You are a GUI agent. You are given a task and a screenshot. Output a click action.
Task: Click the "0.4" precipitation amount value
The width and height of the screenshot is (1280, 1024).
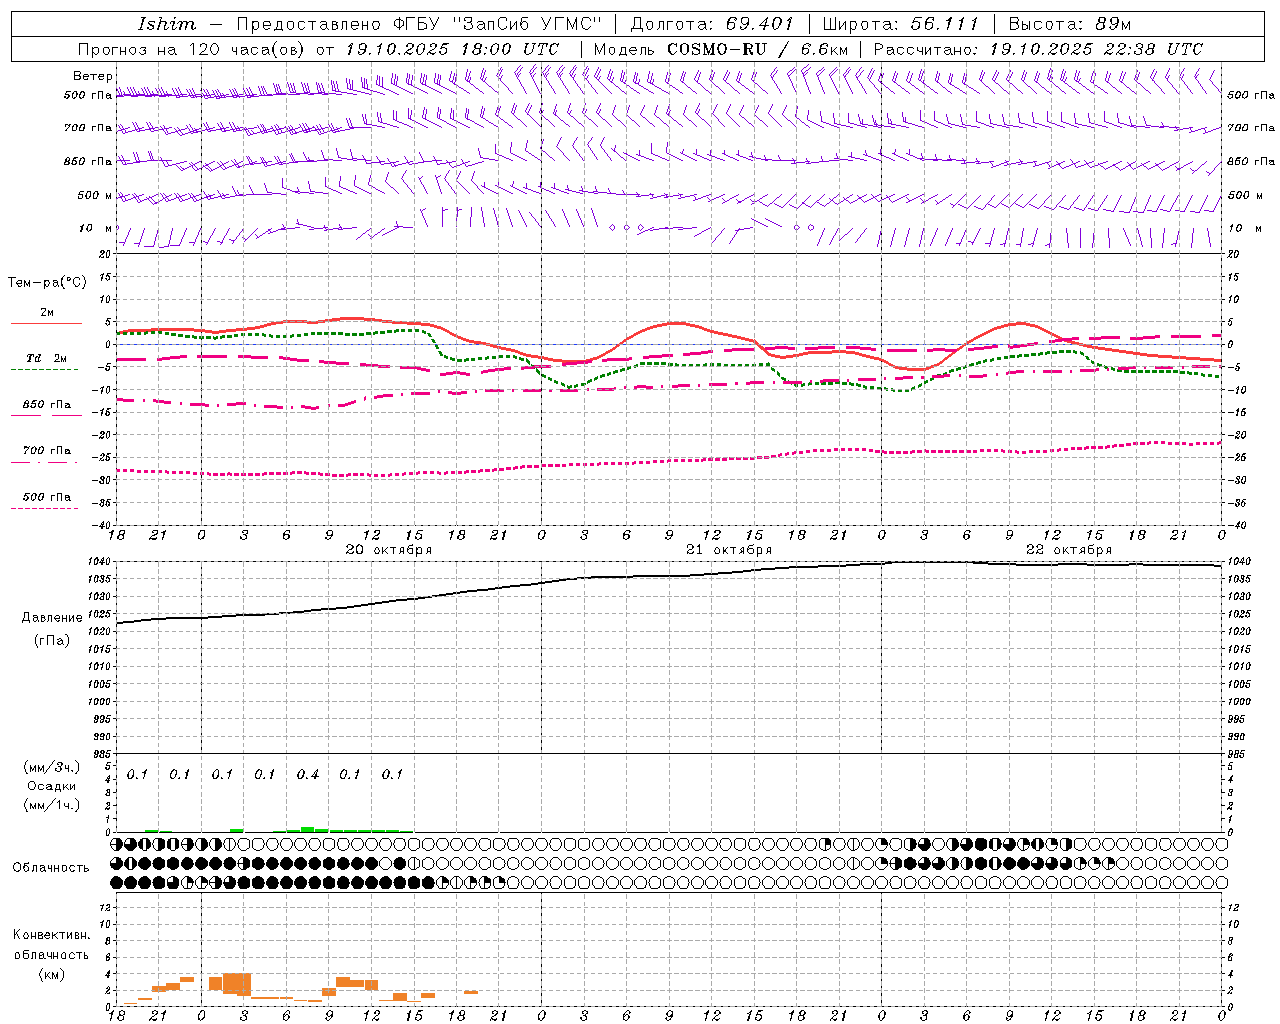click(x=307, y=775)
